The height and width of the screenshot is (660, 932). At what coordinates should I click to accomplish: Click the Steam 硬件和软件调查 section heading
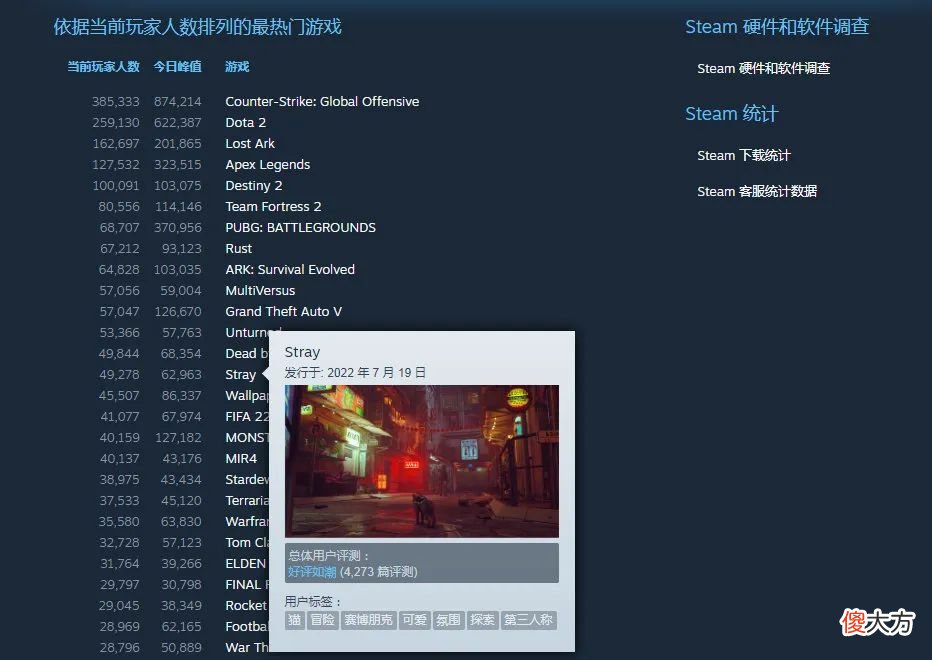click(x=777, y=27)
